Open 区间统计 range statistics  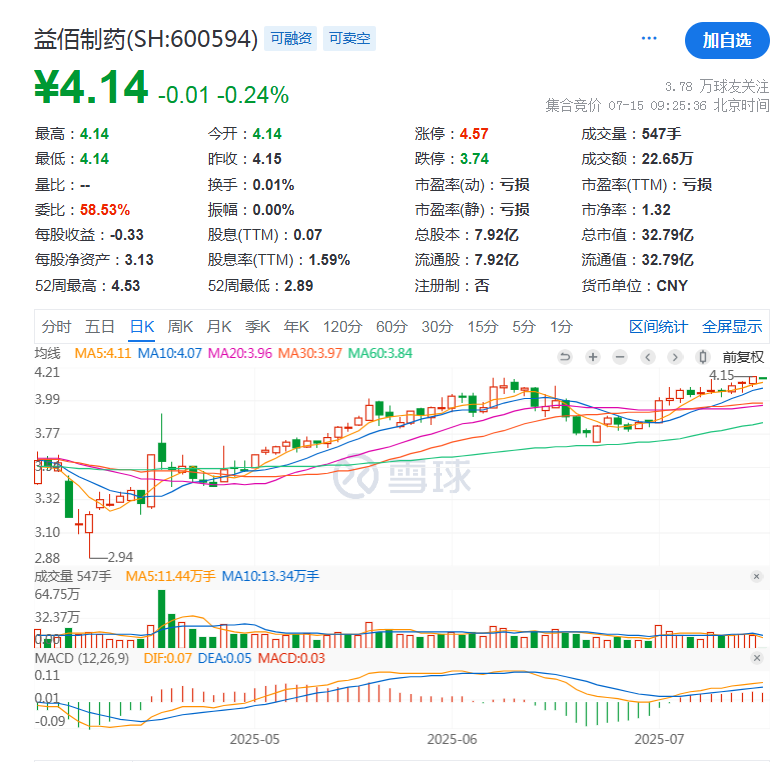coord(658,327)
